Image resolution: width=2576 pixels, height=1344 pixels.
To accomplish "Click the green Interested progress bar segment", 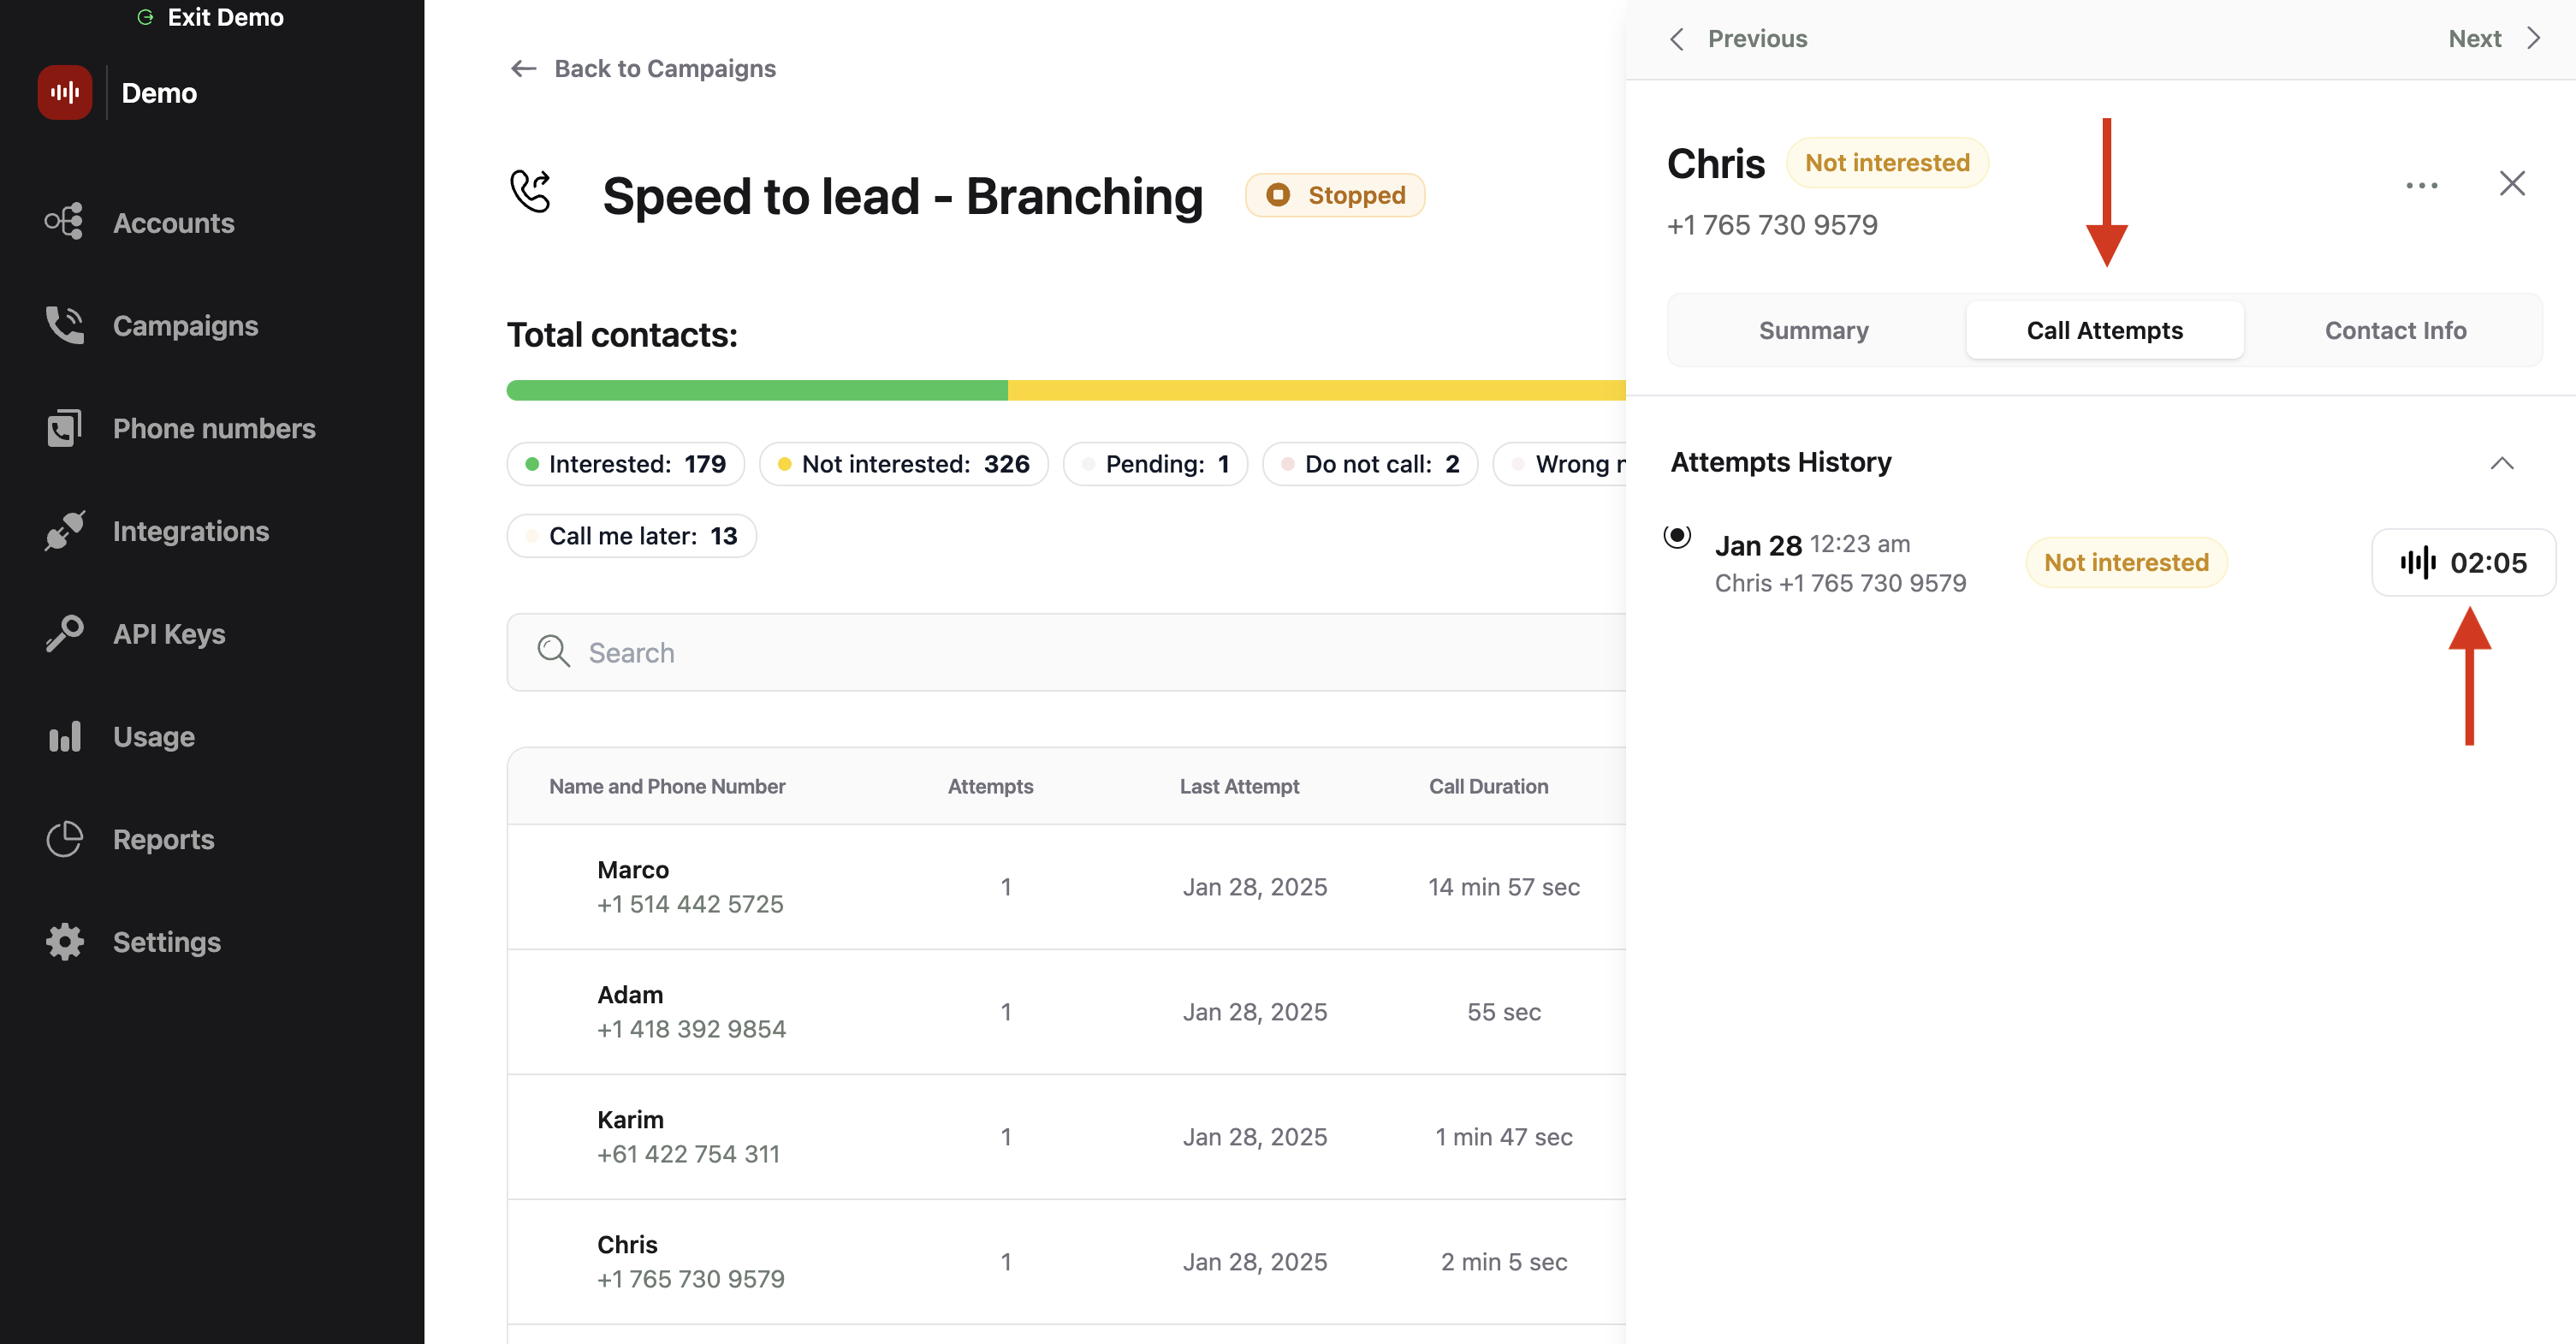I will pos(756,390).
